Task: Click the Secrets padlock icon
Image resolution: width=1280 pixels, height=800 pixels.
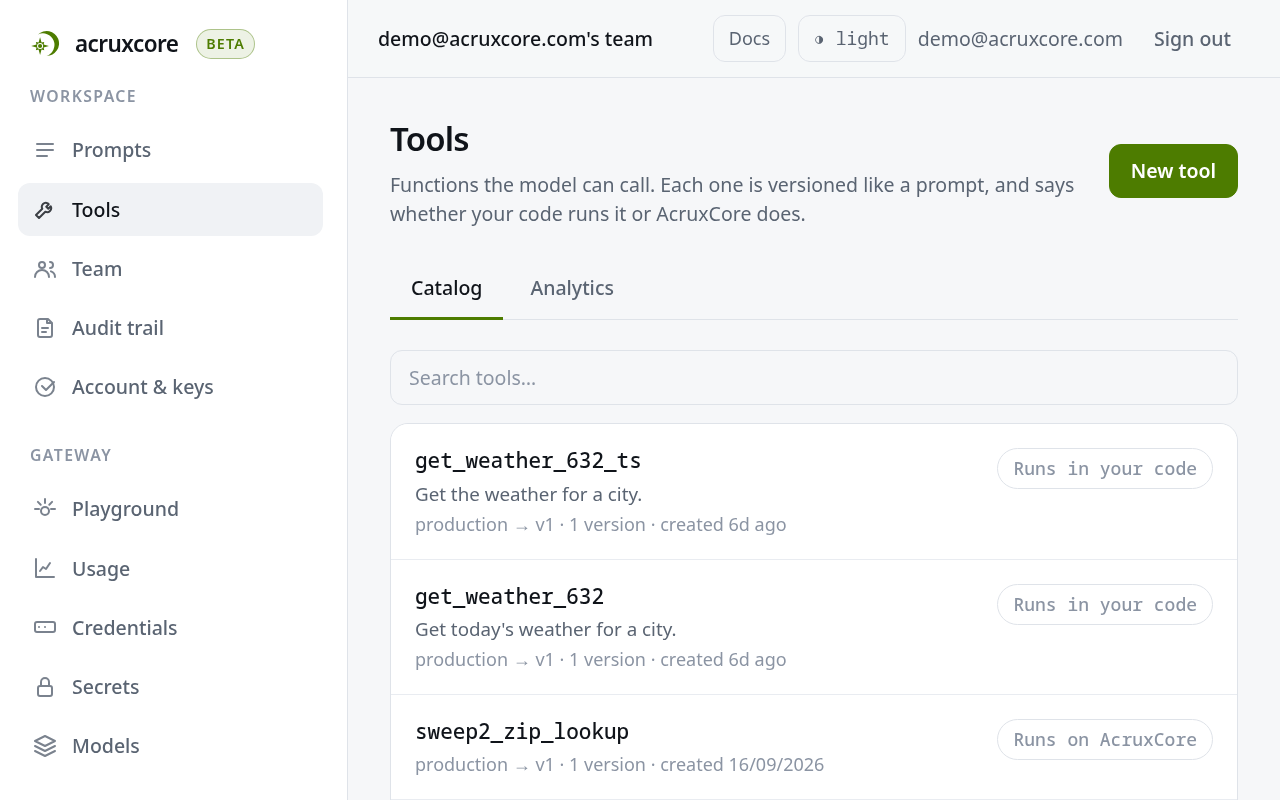Action: (x=45, y=687)
